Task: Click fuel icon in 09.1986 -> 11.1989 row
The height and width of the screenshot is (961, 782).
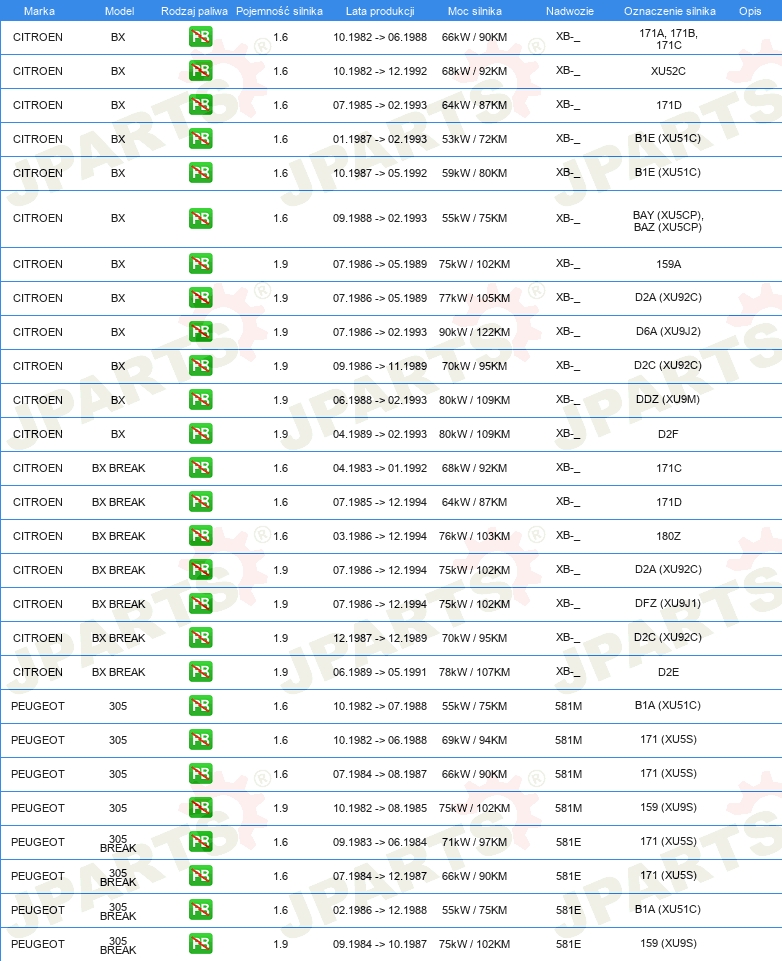Action: (x=200, y=366)
